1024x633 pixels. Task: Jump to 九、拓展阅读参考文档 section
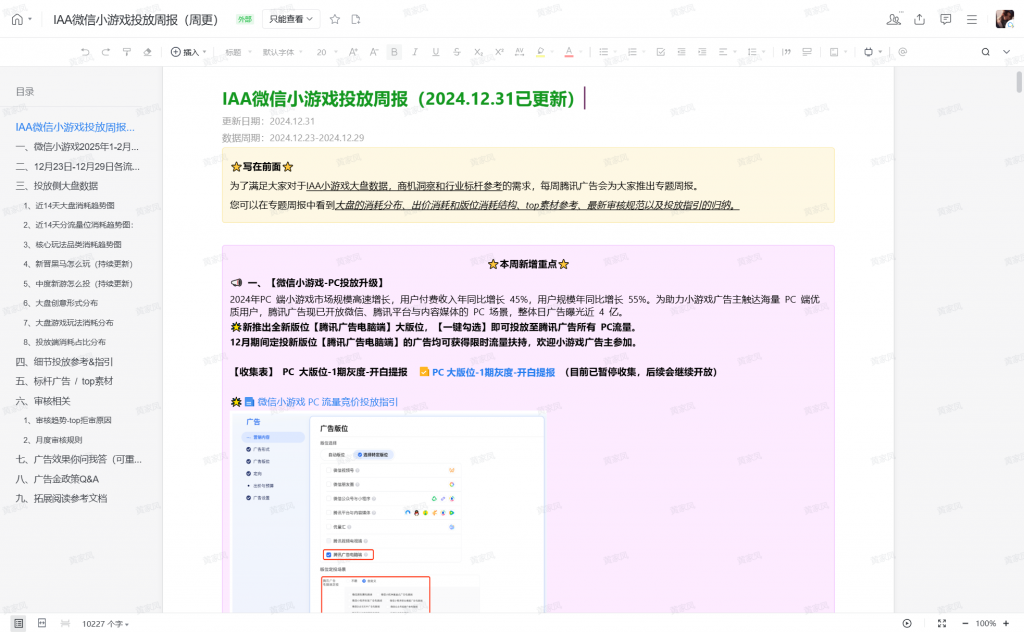point(61,498)
